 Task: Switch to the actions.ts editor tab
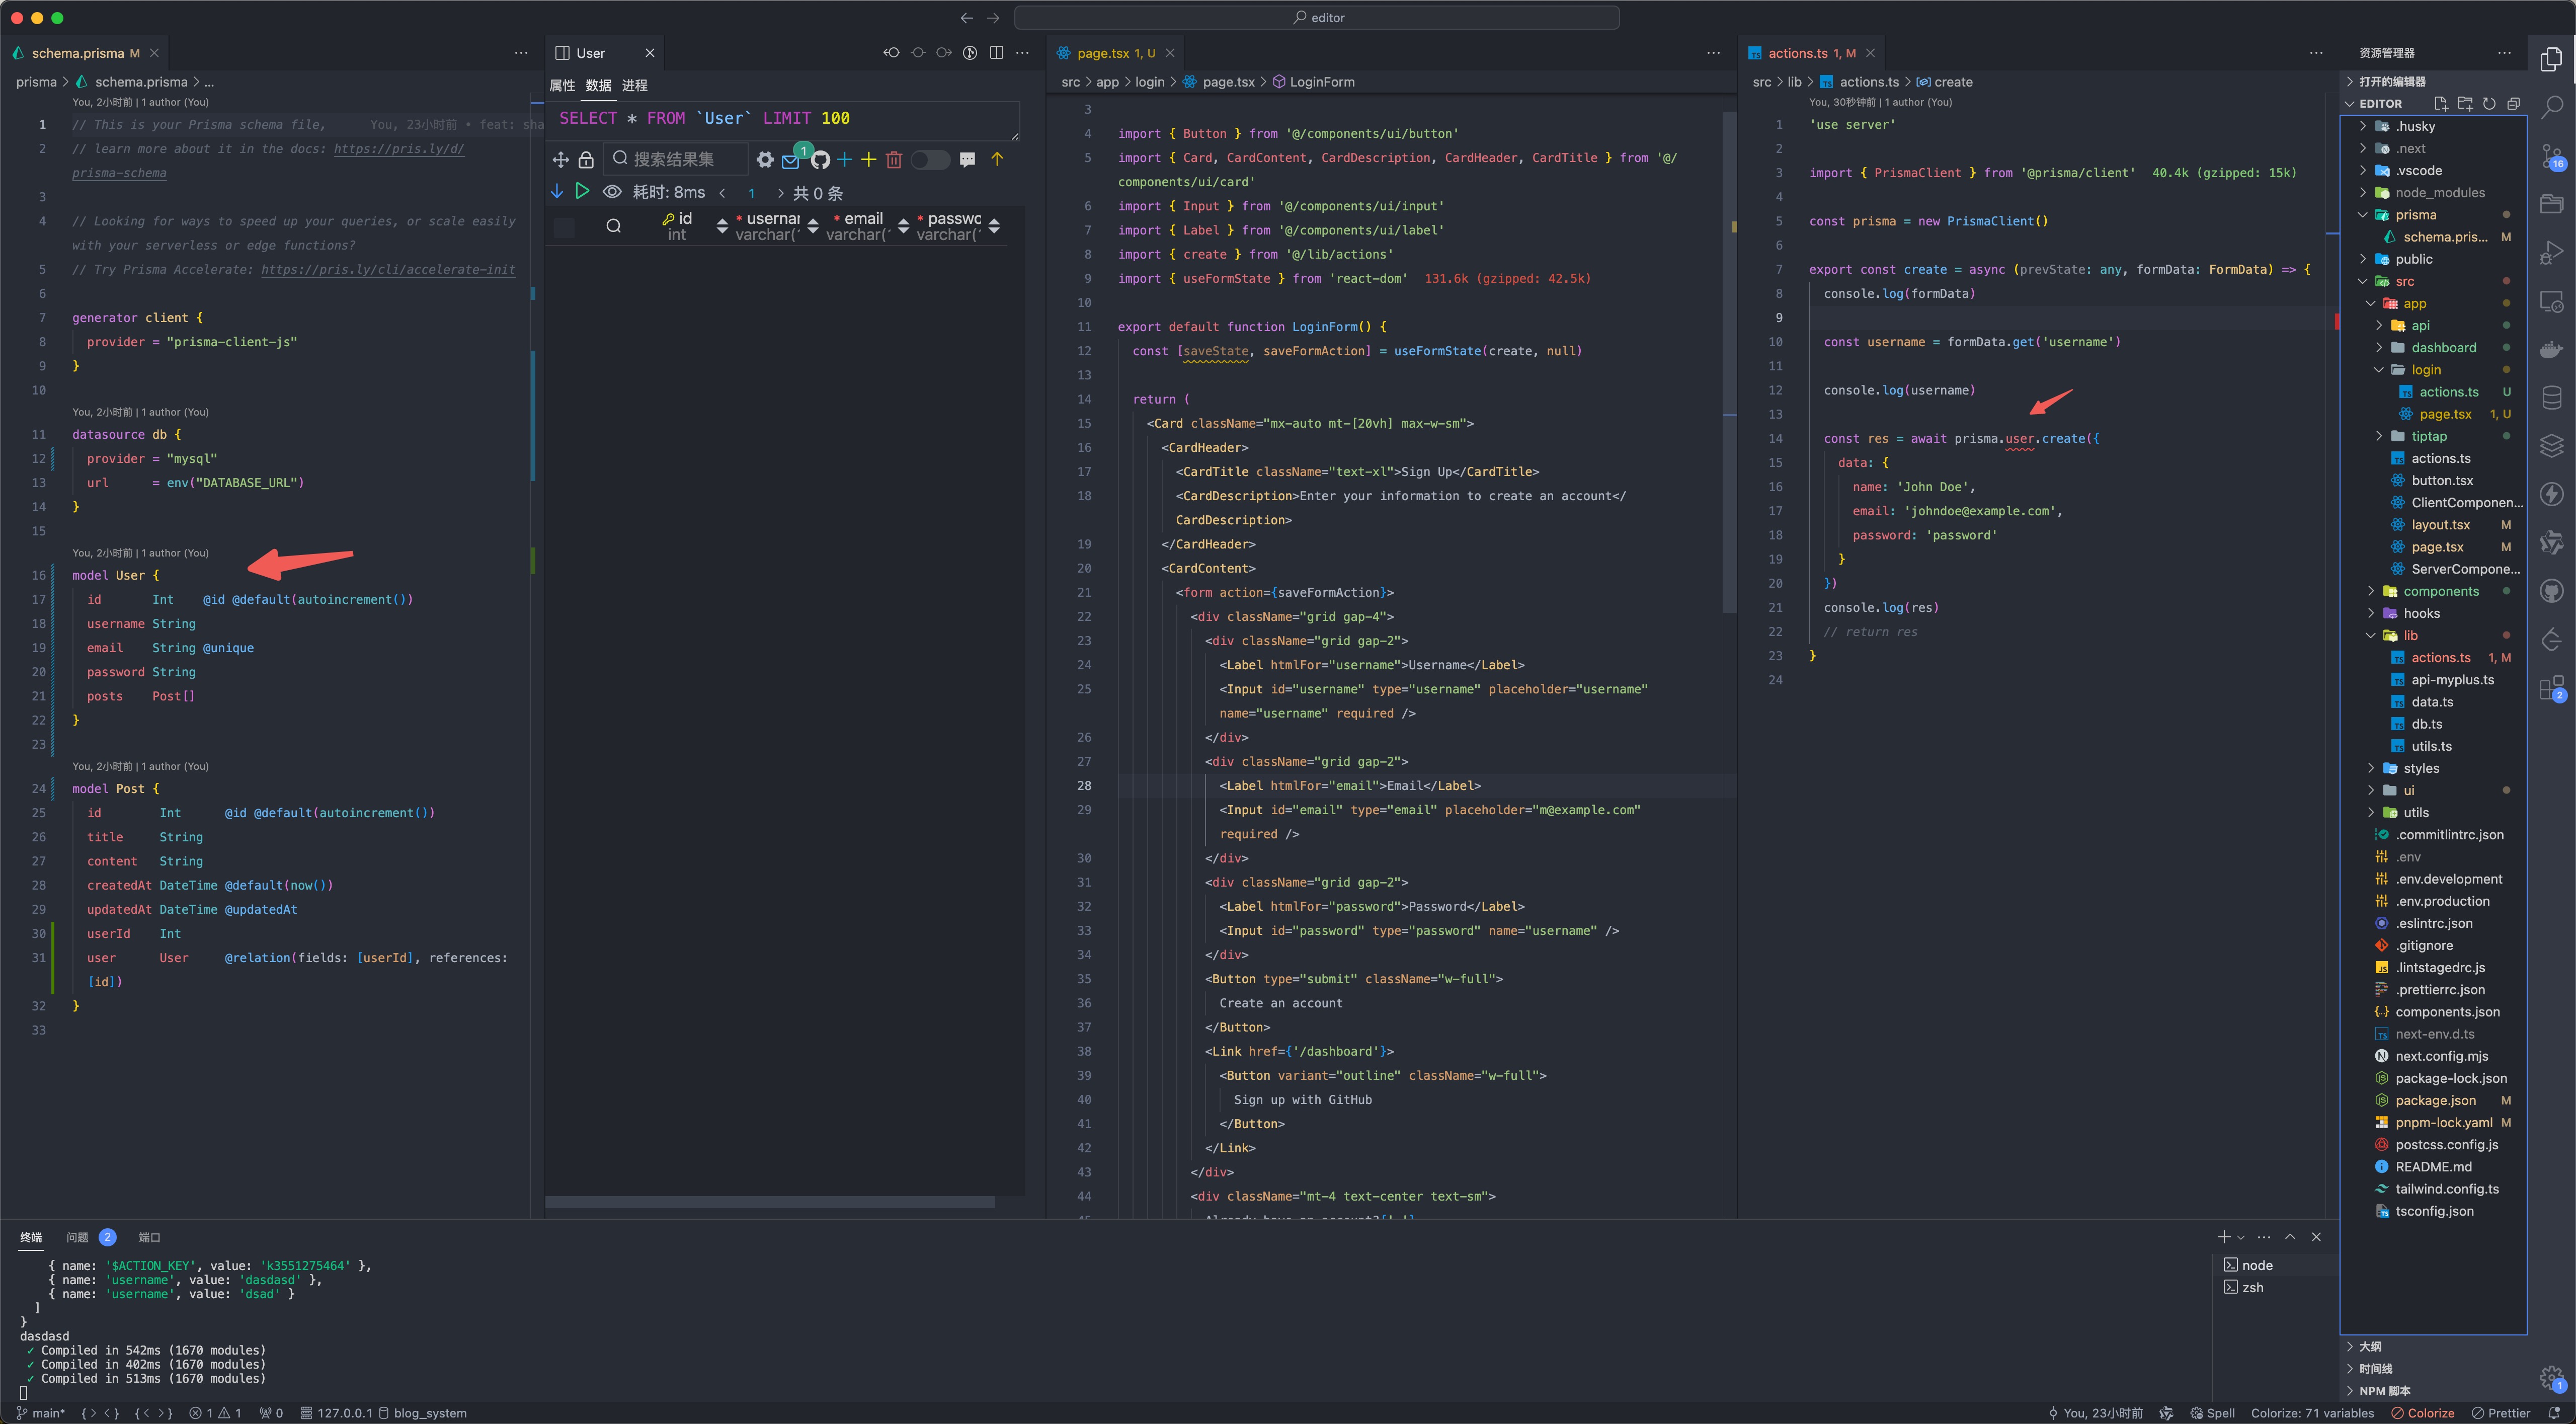point(1810,53)
